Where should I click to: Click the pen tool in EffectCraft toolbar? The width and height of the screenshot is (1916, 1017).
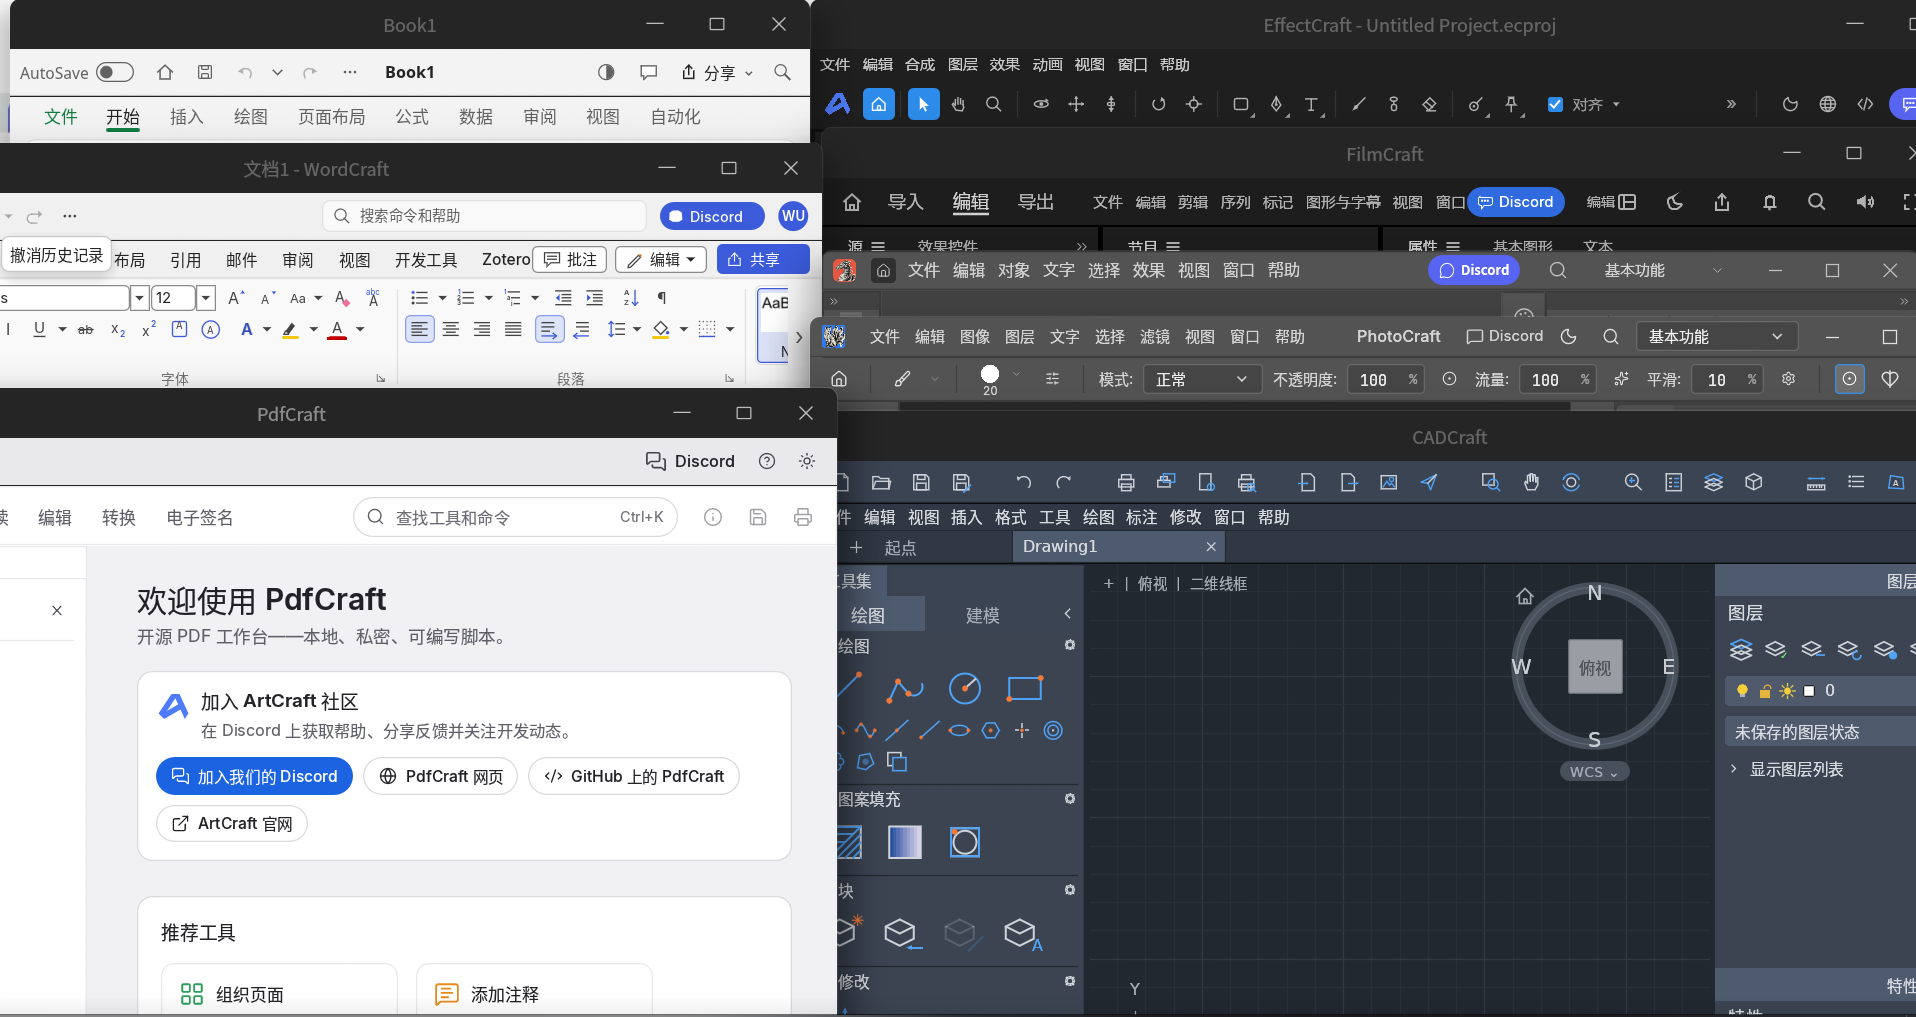[1277, 104]
